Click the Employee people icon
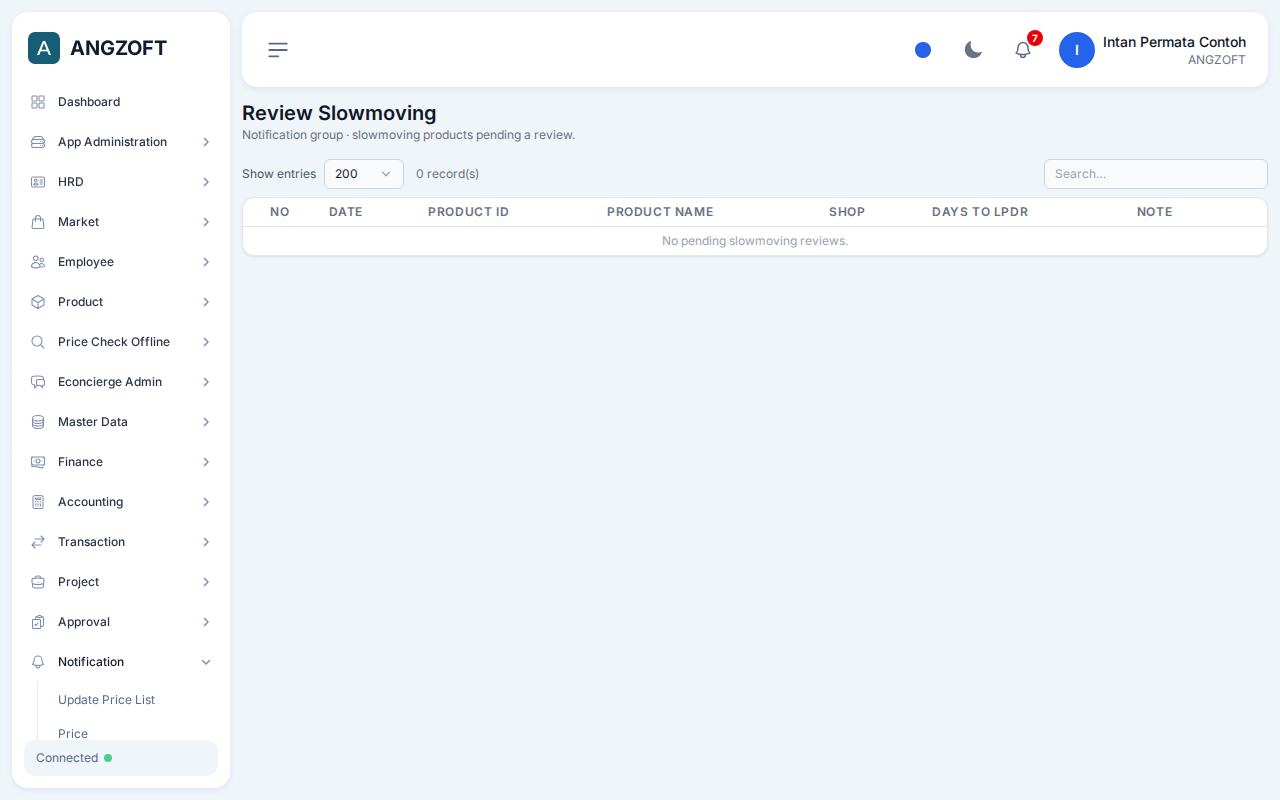Viewport: 1280px width, 800px height. (38, 262)
